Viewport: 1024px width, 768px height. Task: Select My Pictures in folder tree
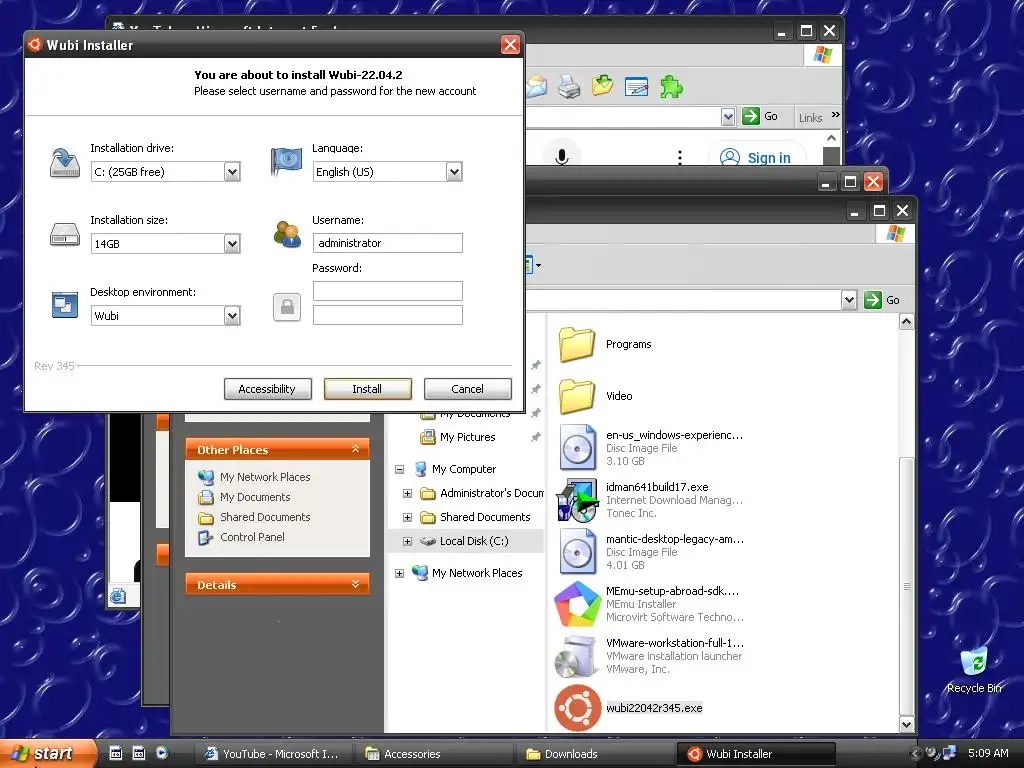click(x=468, y=437)
